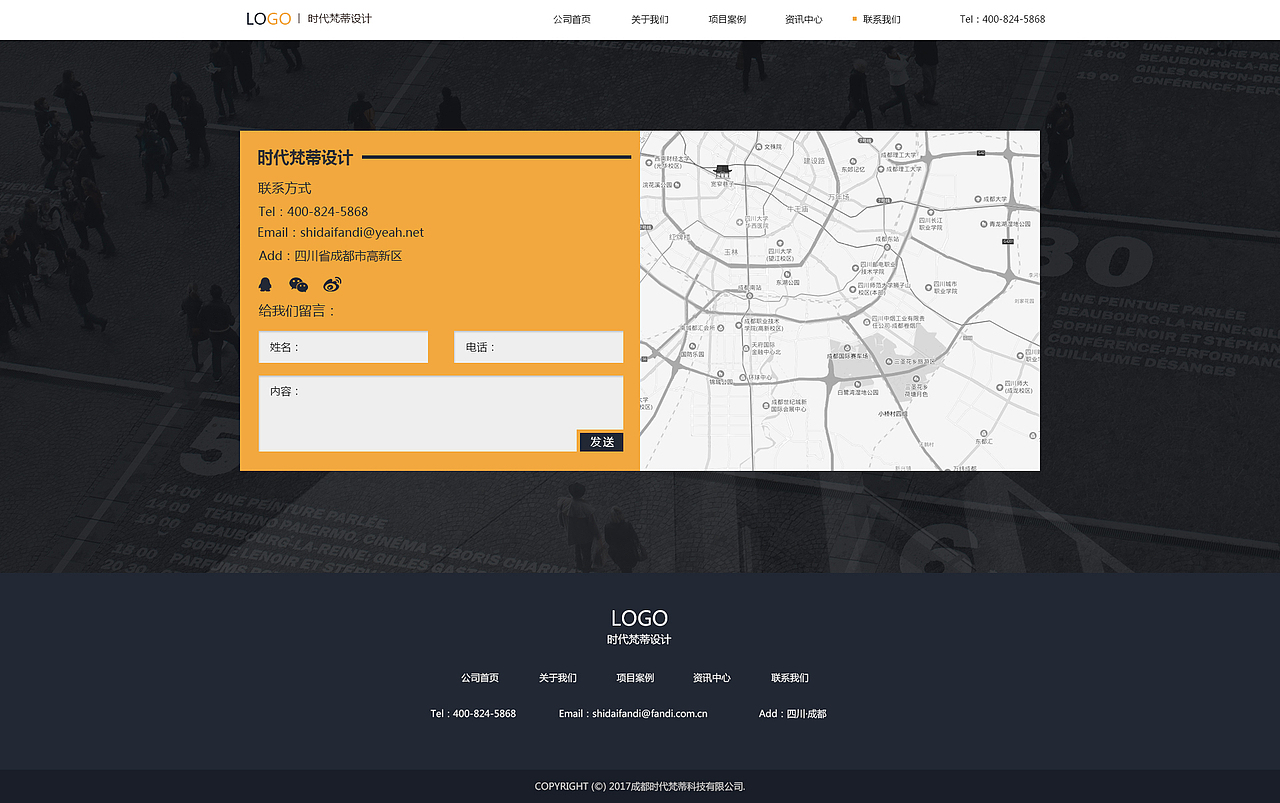Click the 时代梵蒂设计 text beside header logo
Viewport: 1280px width, 803px height.
click(340, 19)
